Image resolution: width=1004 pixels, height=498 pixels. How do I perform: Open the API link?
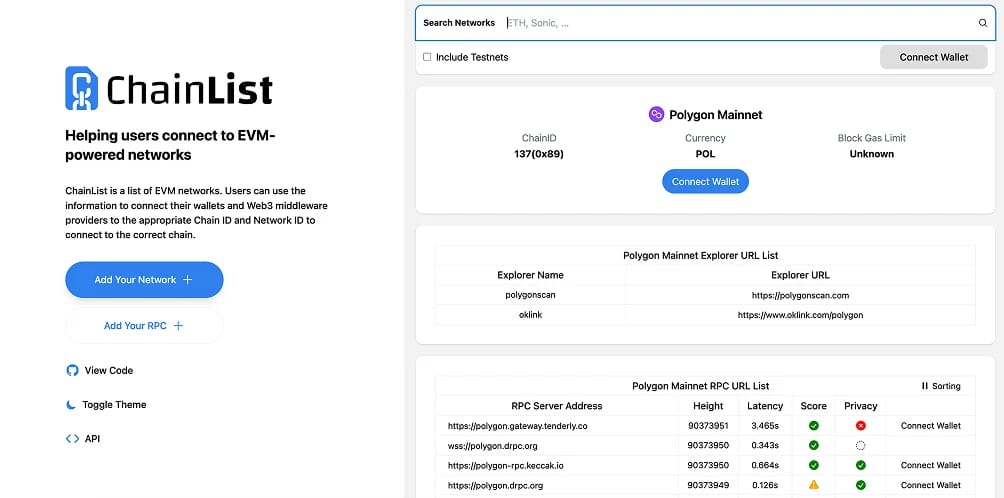pyautogui.click(x=83, y=438)
